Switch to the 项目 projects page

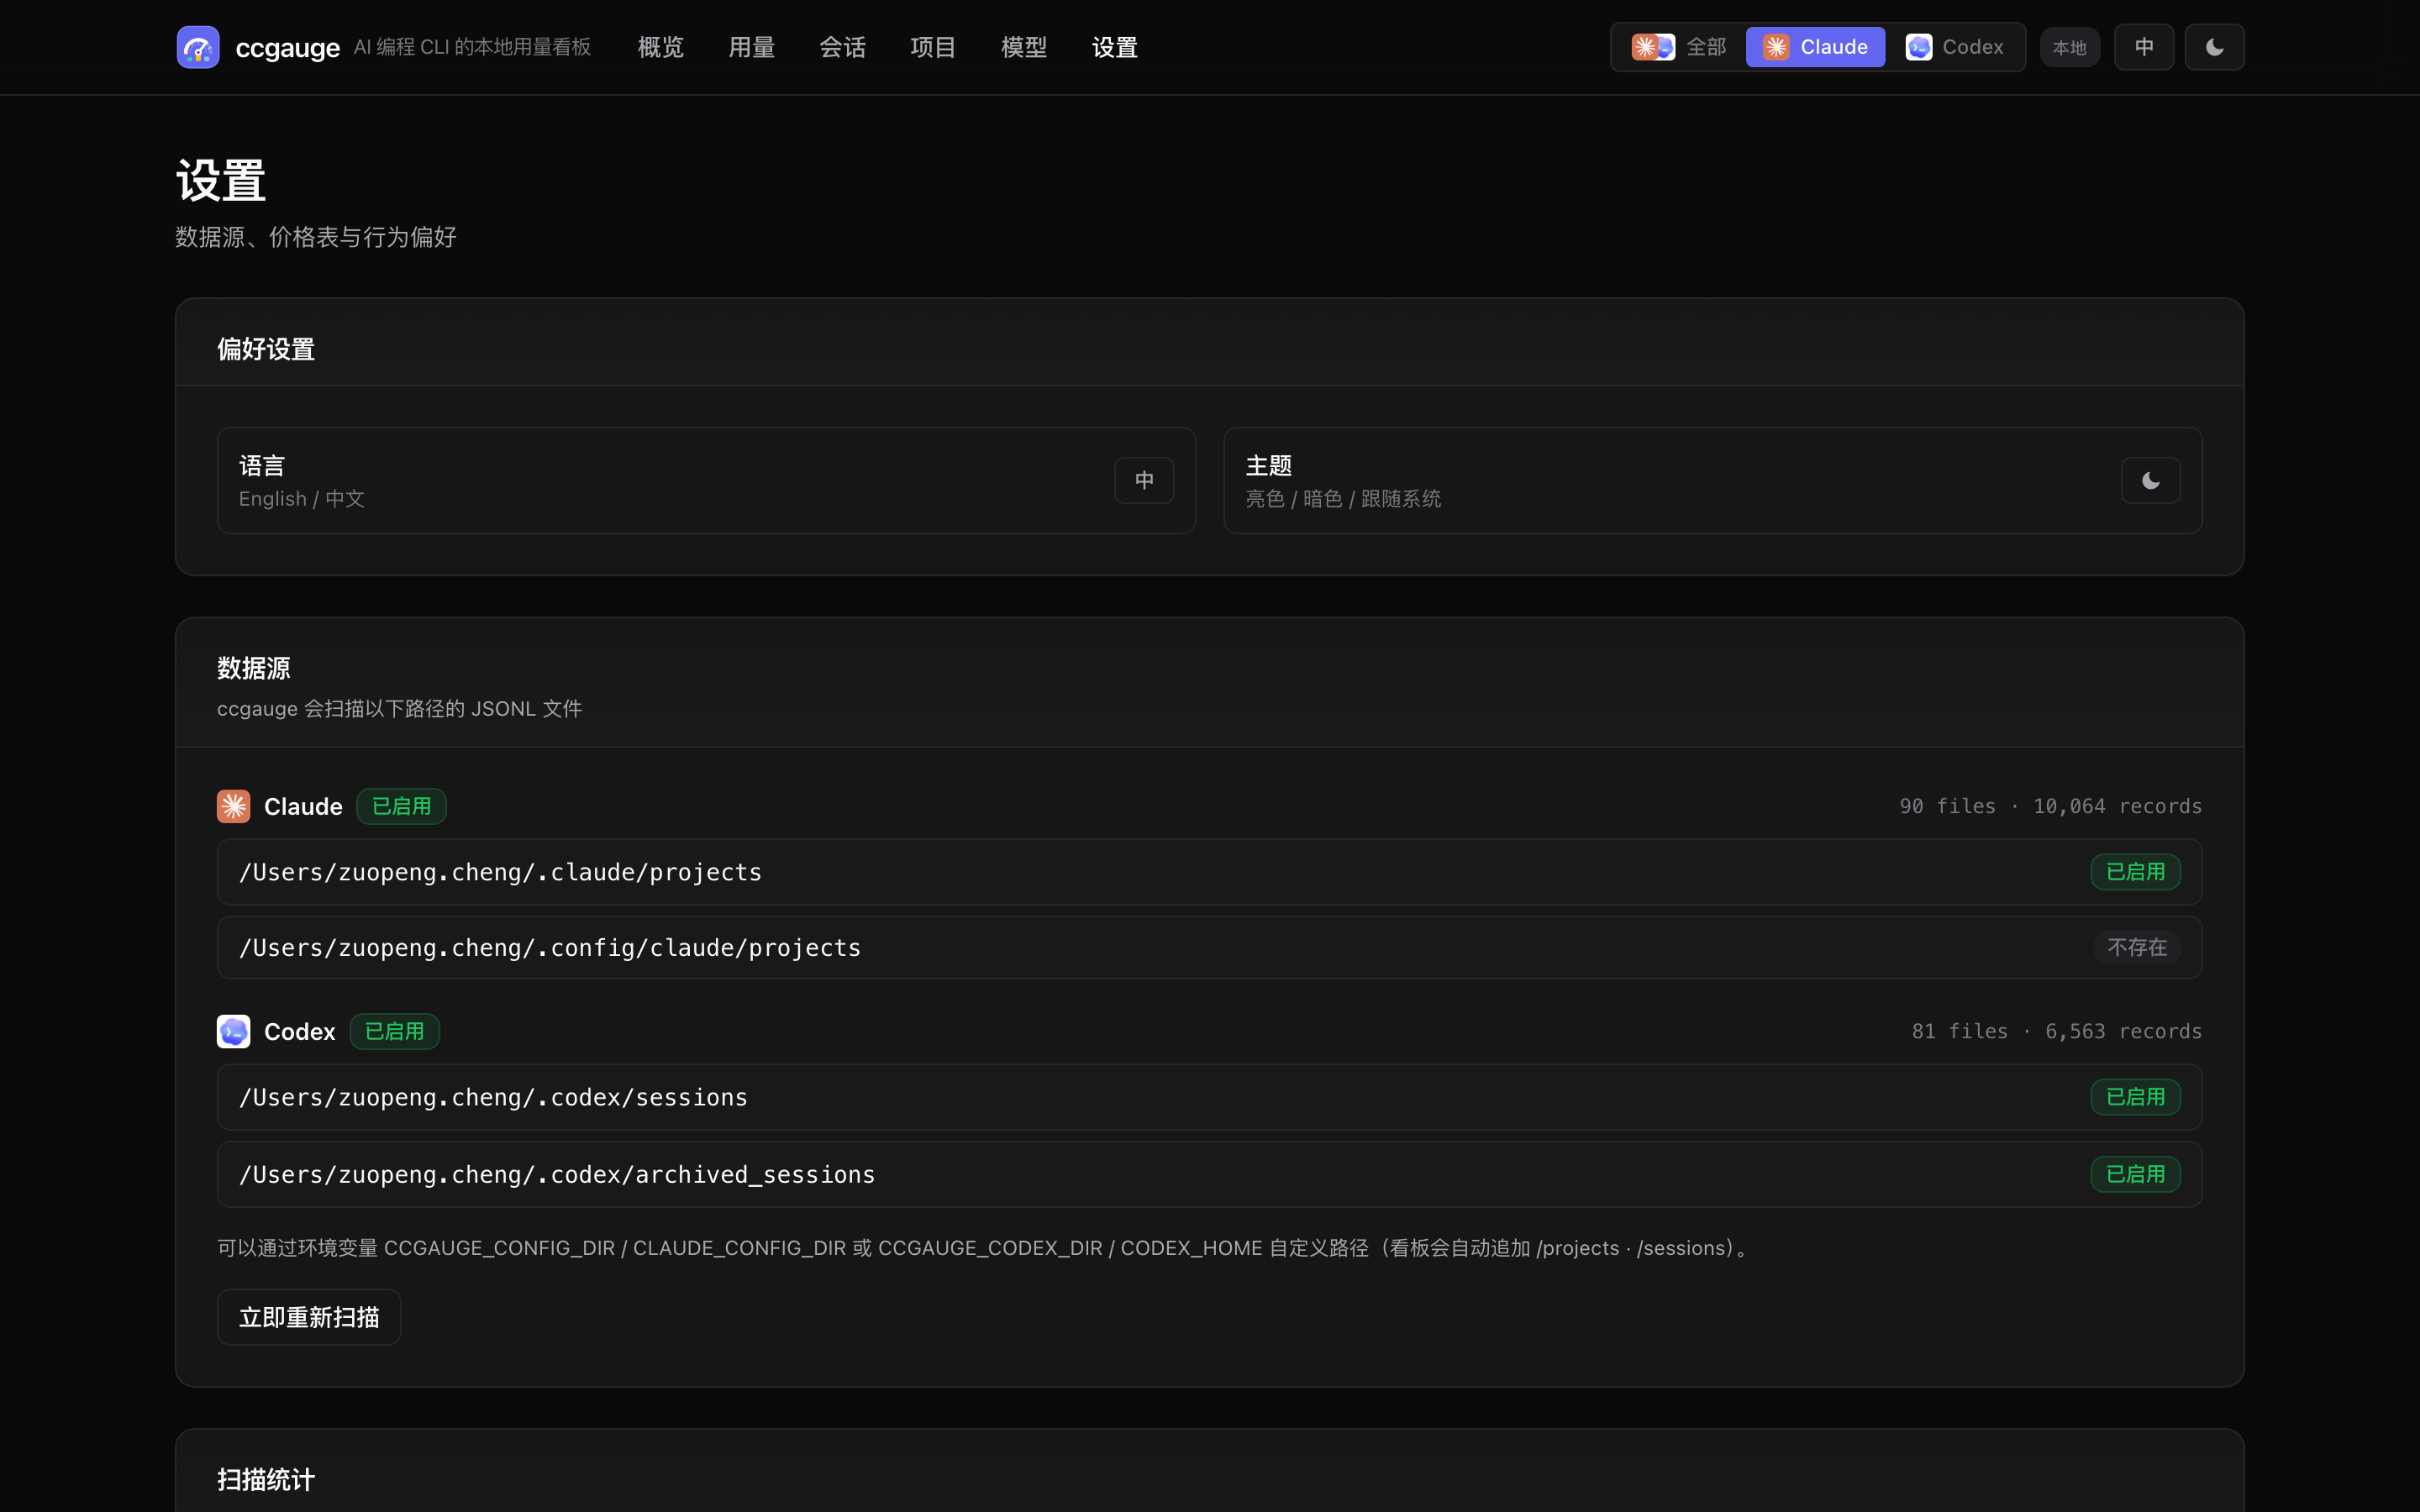coord(933,47)
